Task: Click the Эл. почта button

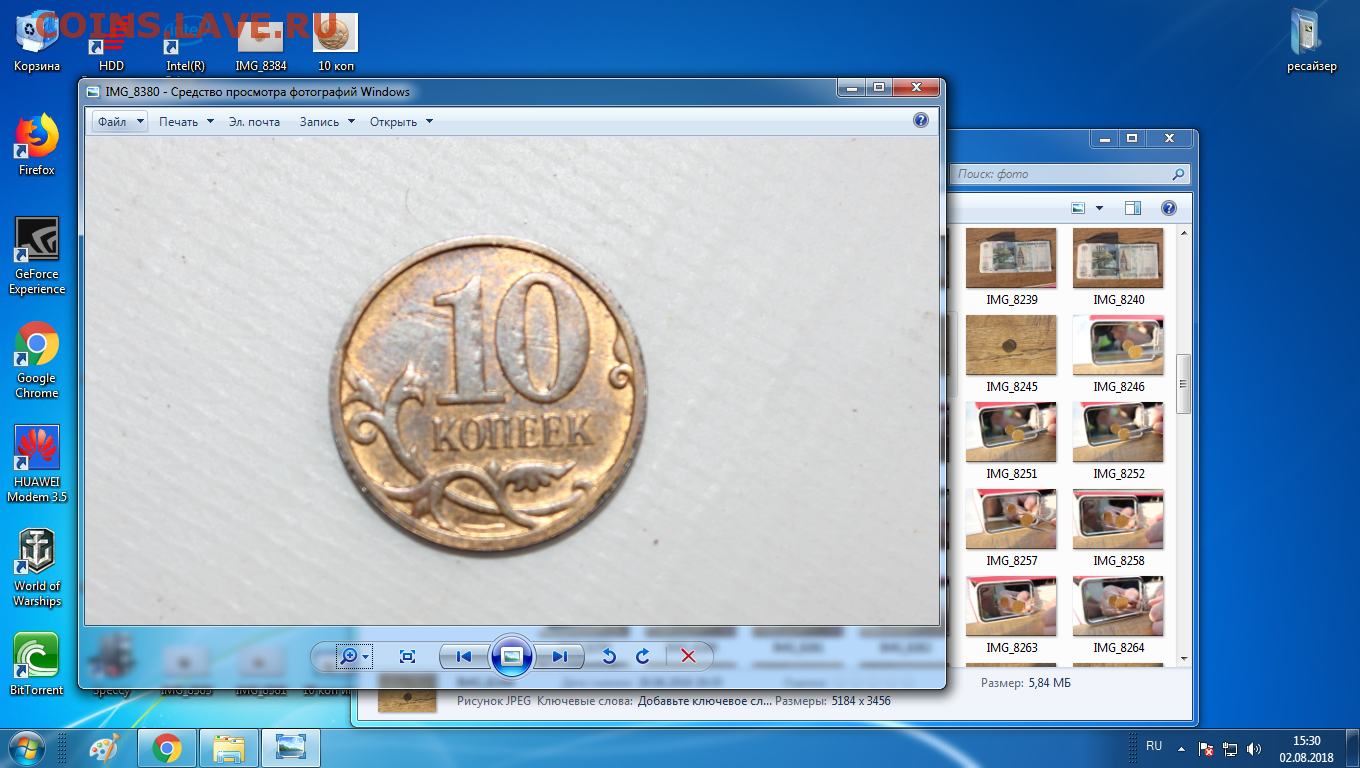Action: coord(254,122)
